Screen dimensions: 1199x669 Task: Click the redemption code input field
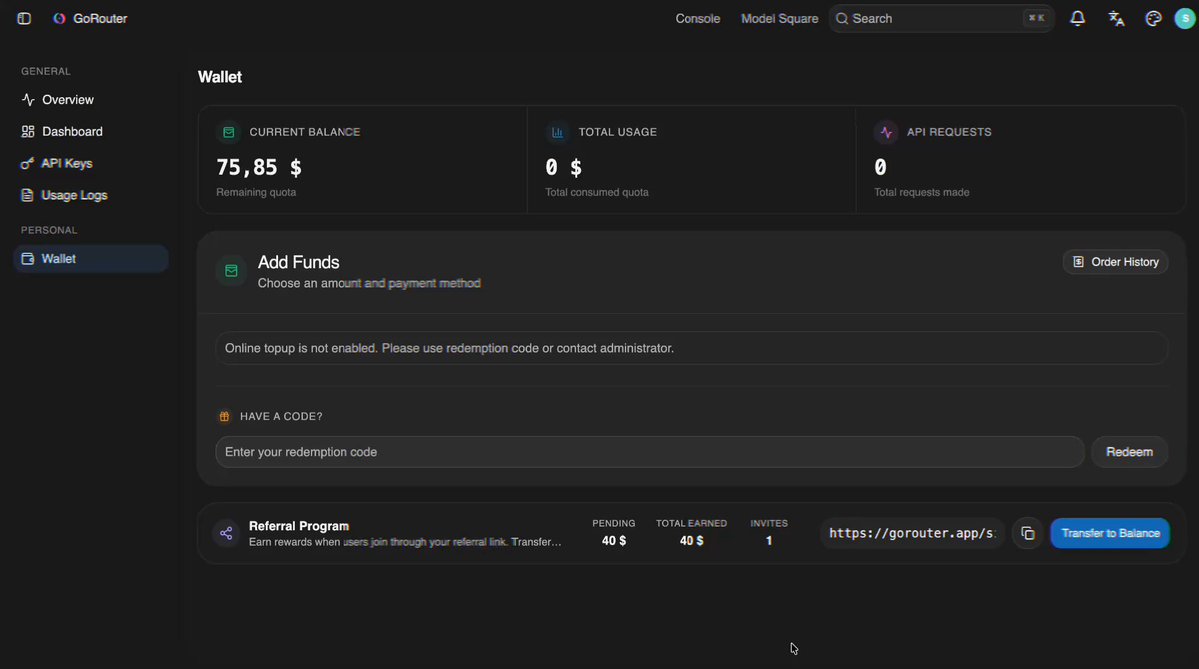coord(650,452)
